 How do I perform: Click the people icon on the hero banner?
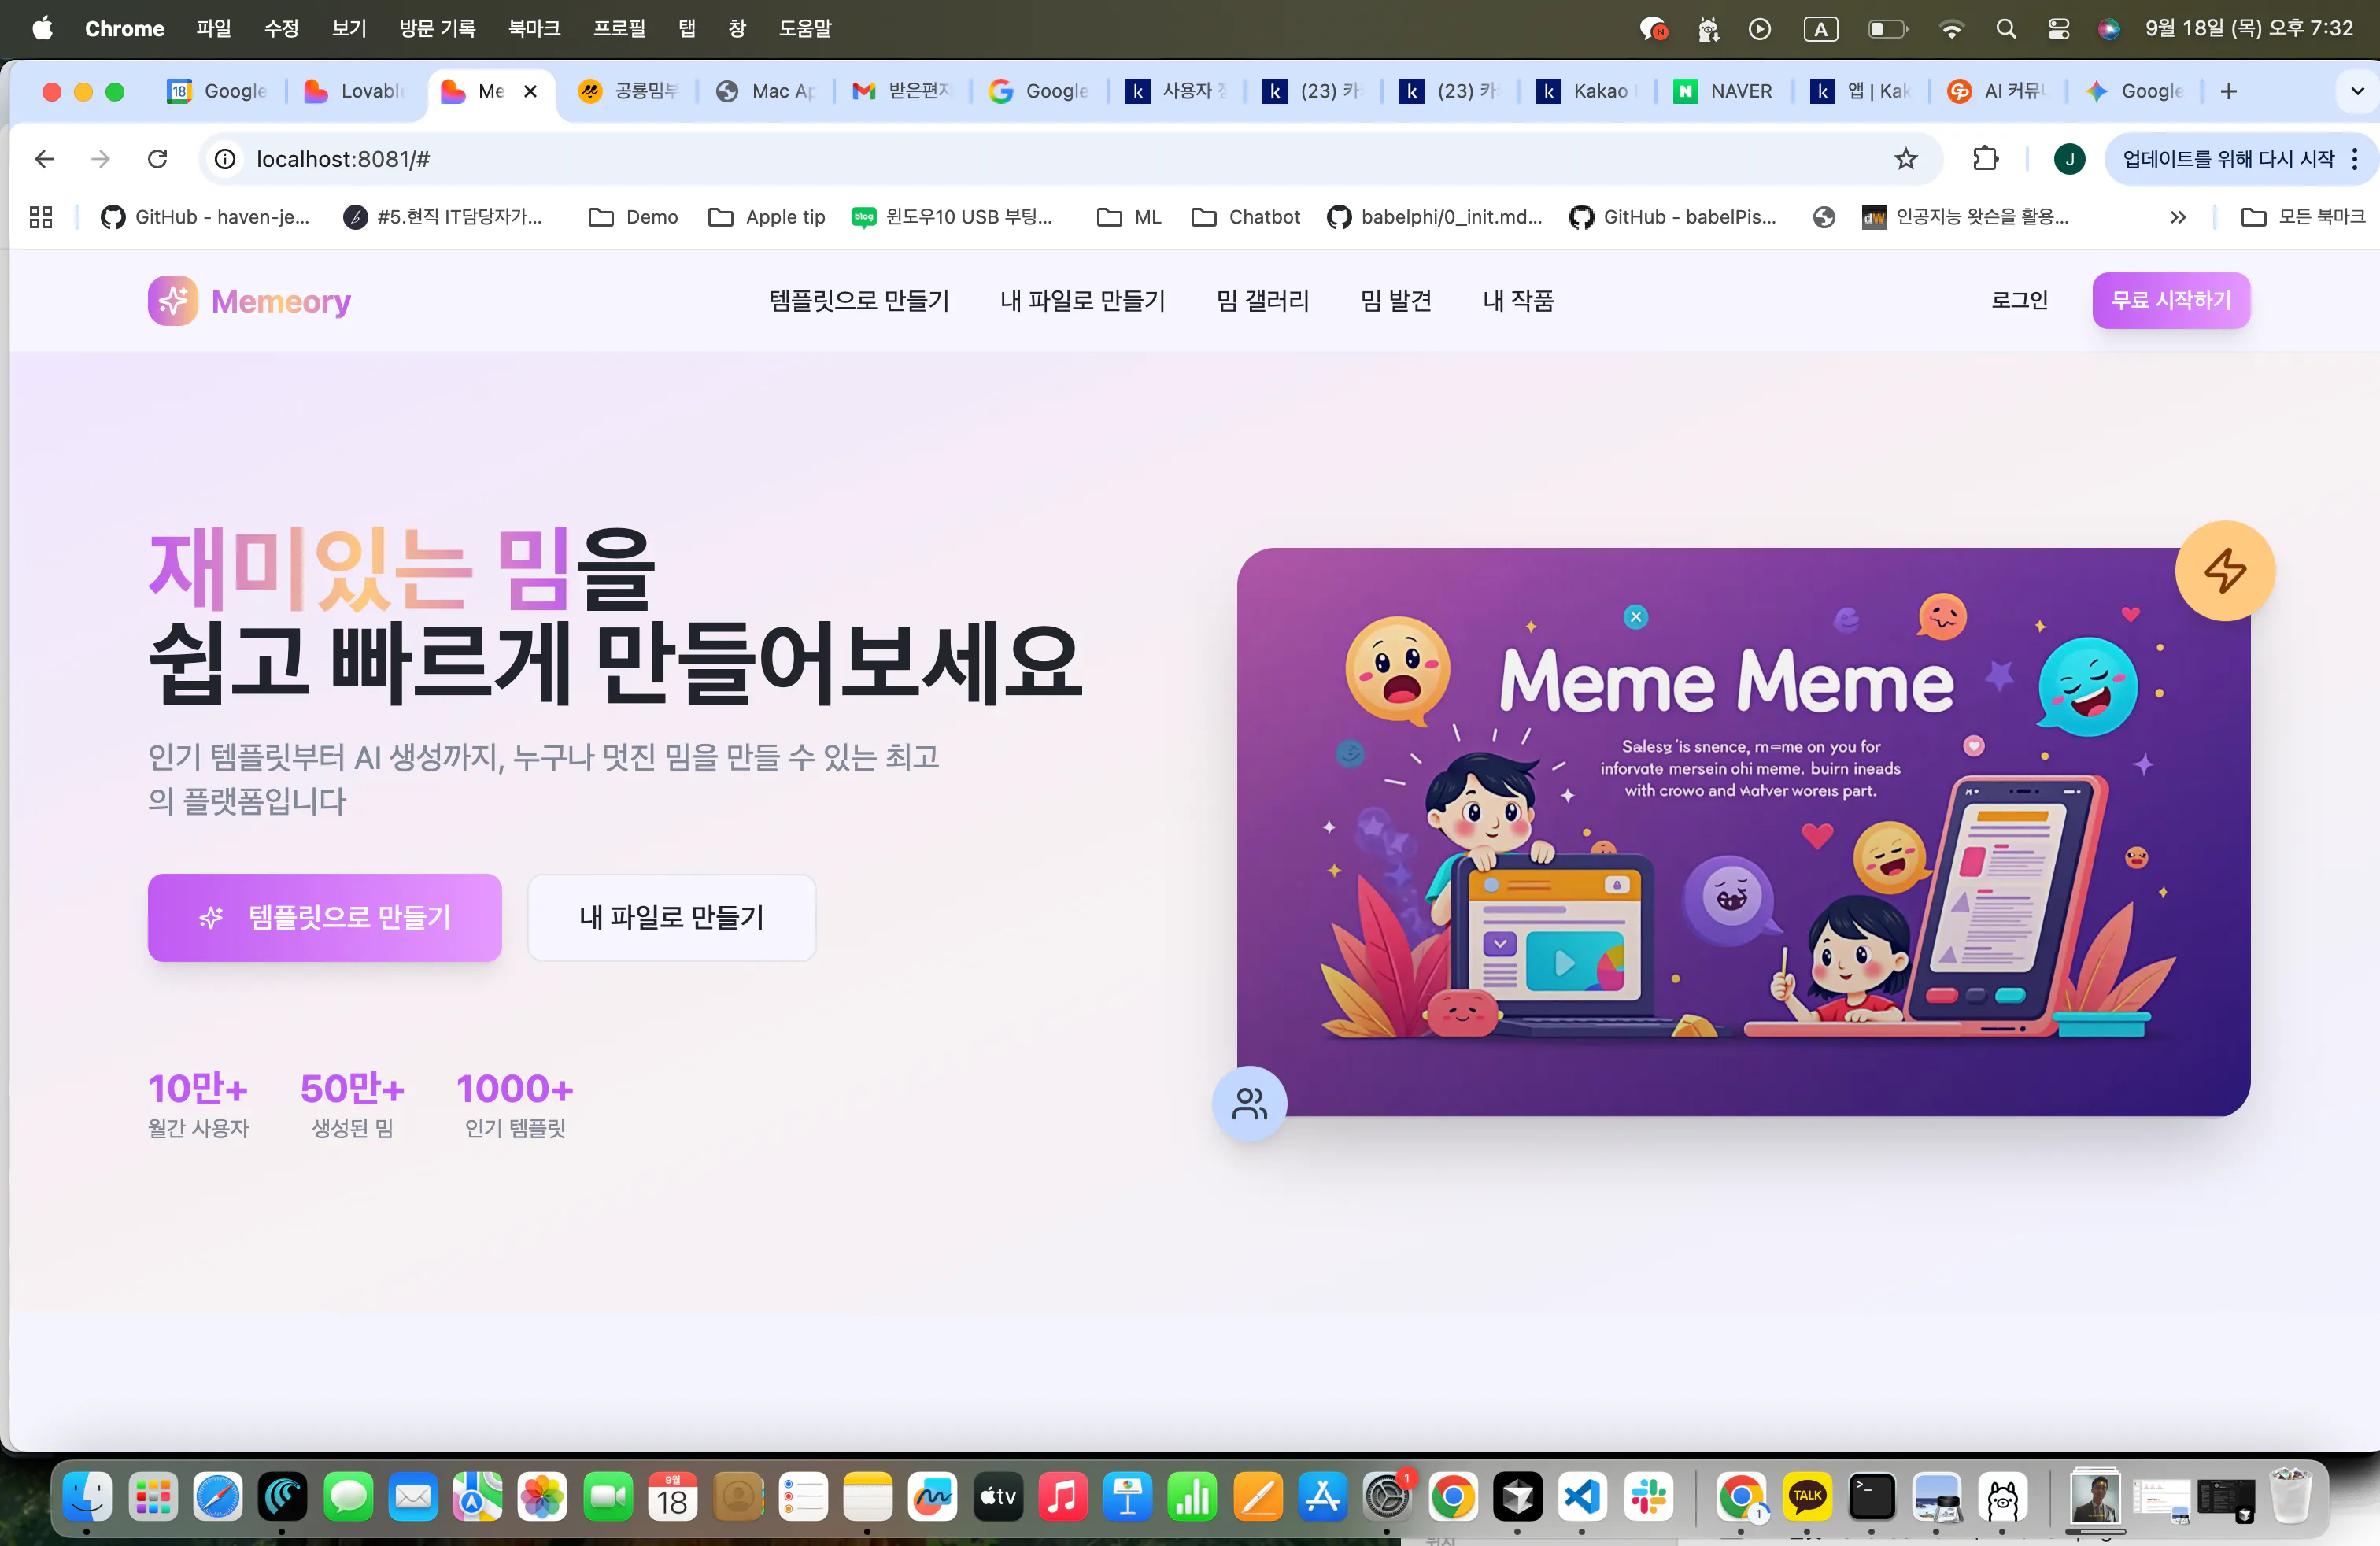pyautogui.click(x=1249, y=1103)
